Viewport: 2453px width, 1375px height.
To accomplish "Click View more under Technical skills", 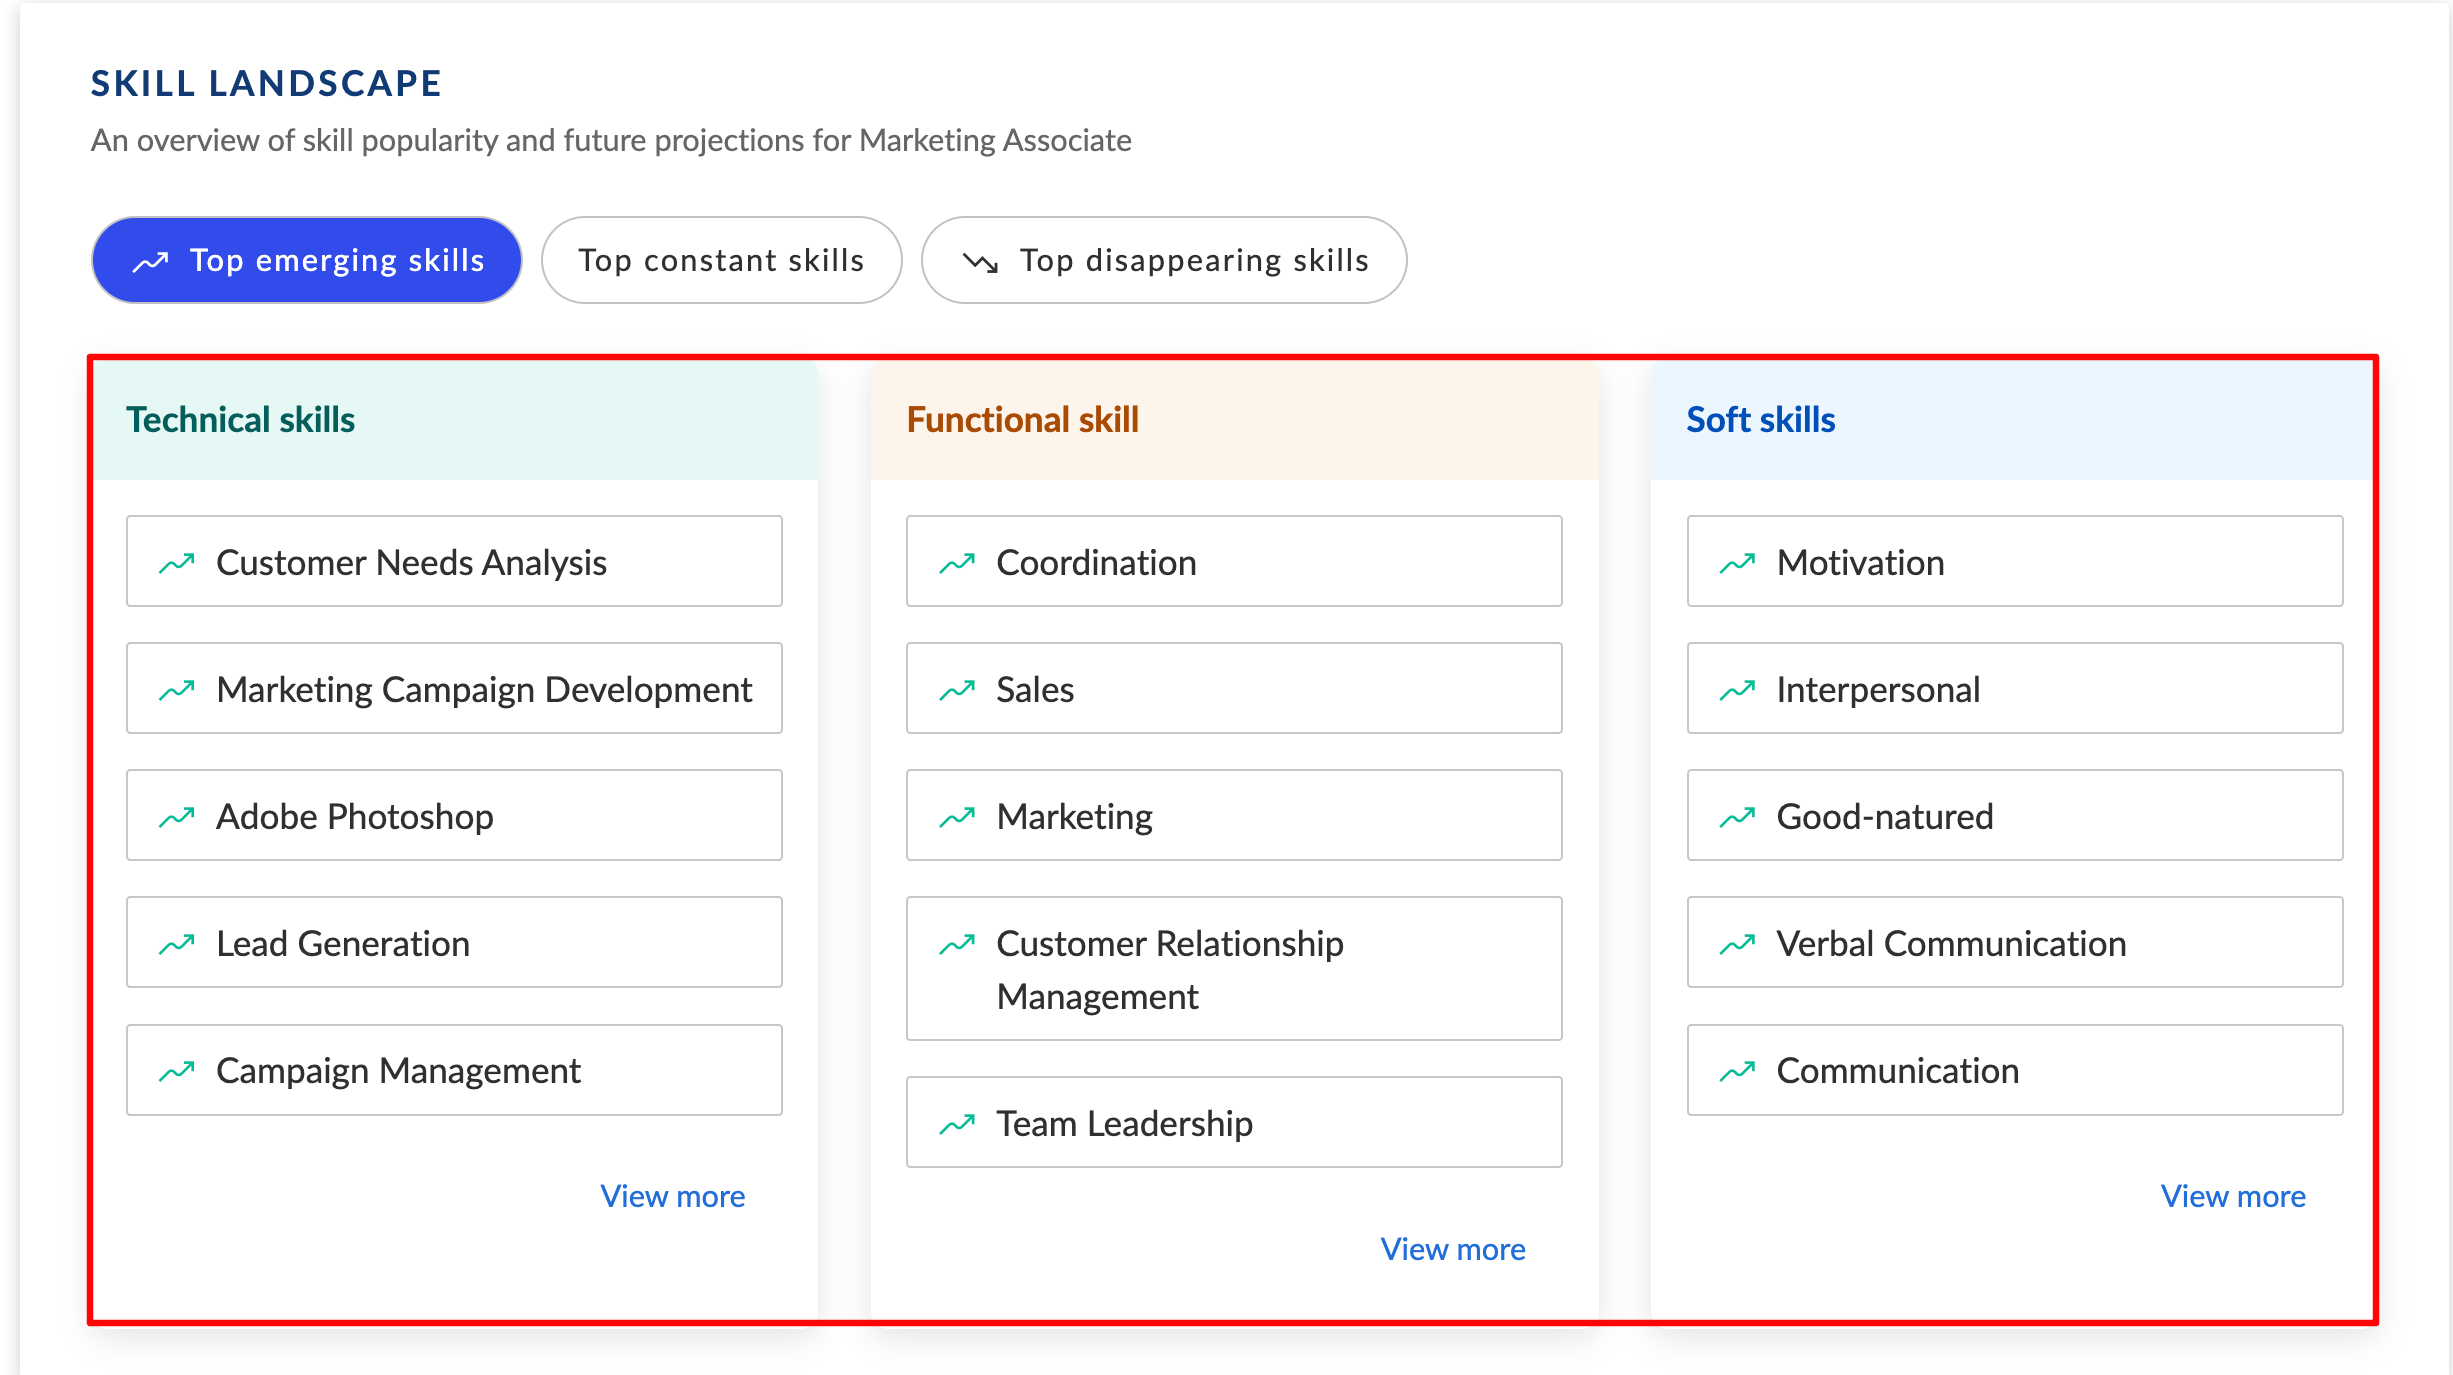I will click(674, 1193).
